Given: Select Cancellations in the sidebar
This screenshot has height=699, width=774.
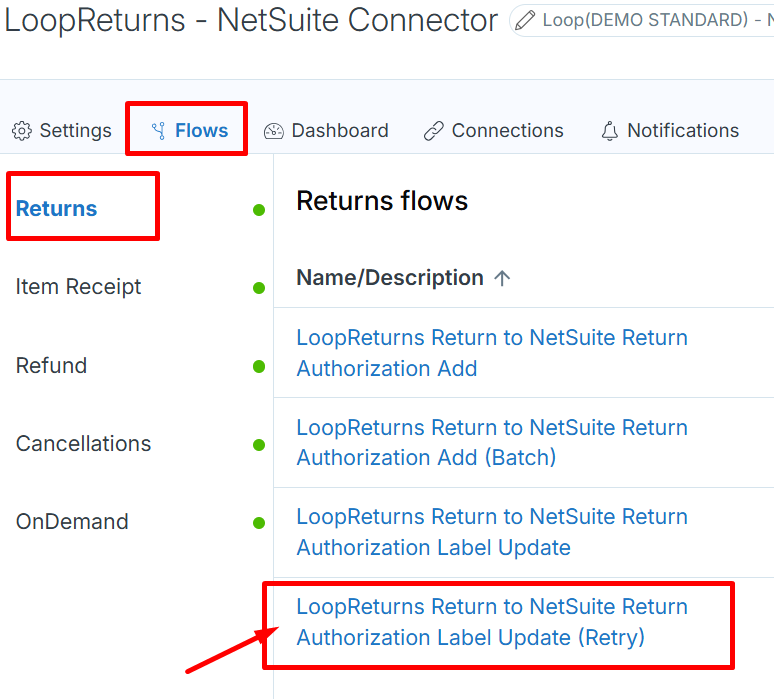Looking at the screenshot, I should tap(83, 444).
